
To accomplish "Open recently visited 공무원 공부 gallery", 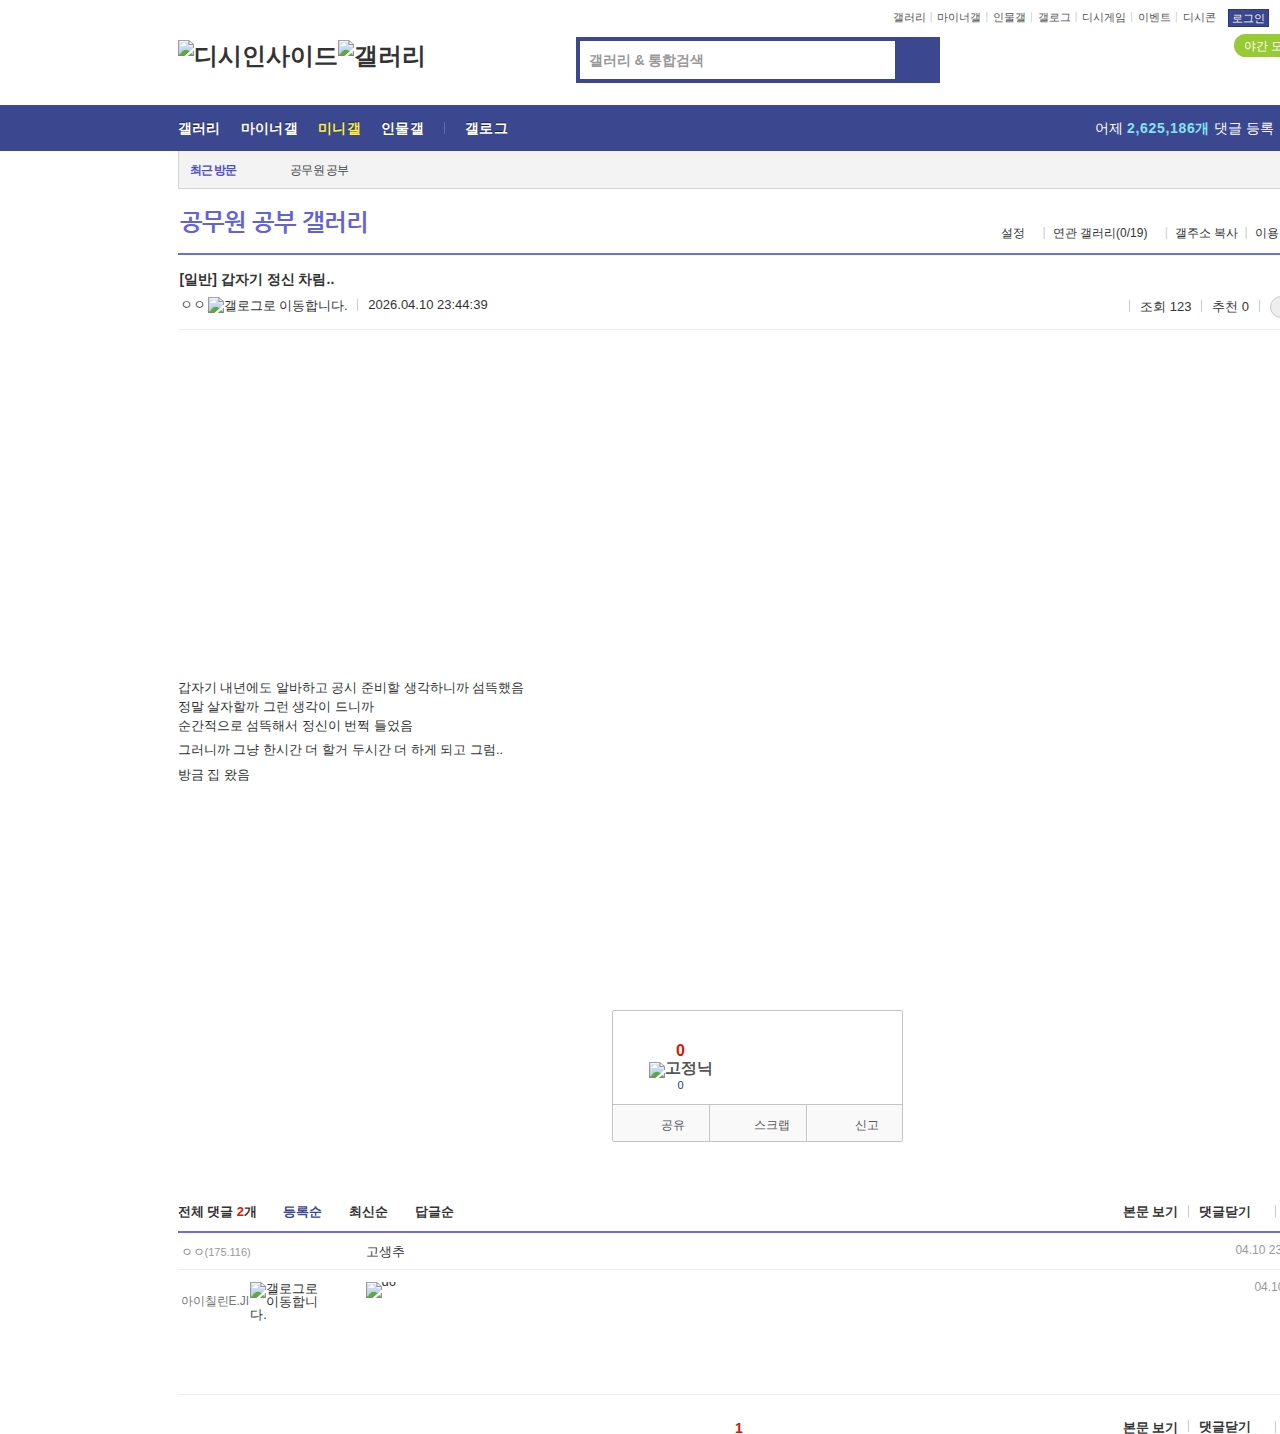I will pyautogui.click(x=319, y=171).
